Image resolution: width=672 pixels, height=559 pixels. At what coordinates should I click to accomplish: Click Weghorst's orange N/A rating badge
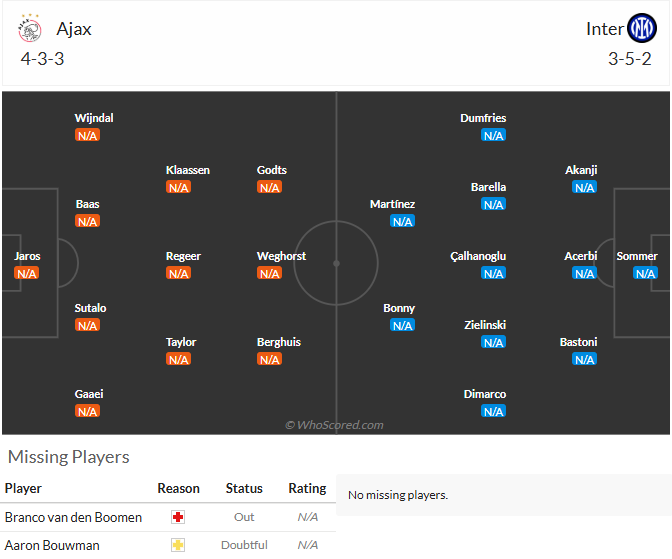pyautogui.click(x=269, y=273)
